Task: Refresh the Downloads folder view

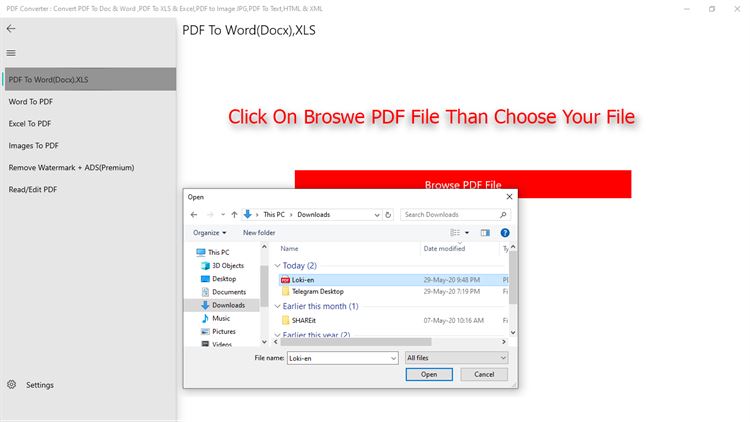Action: click(x=388, y=215)
